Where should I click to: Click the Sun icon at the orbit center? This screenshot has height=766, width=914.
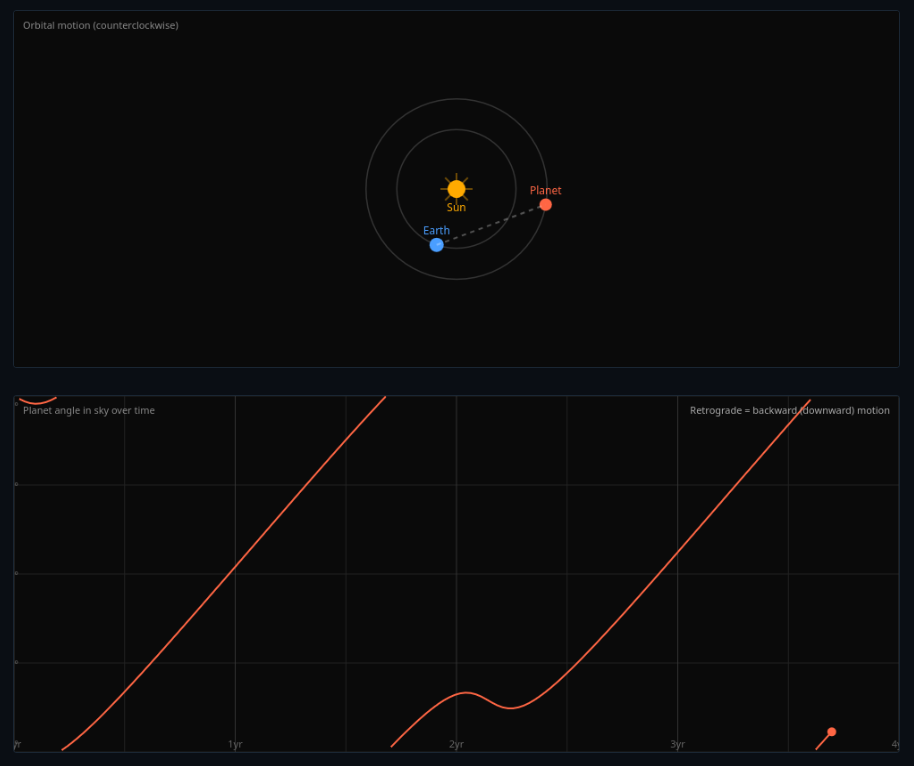click(457, 187)
